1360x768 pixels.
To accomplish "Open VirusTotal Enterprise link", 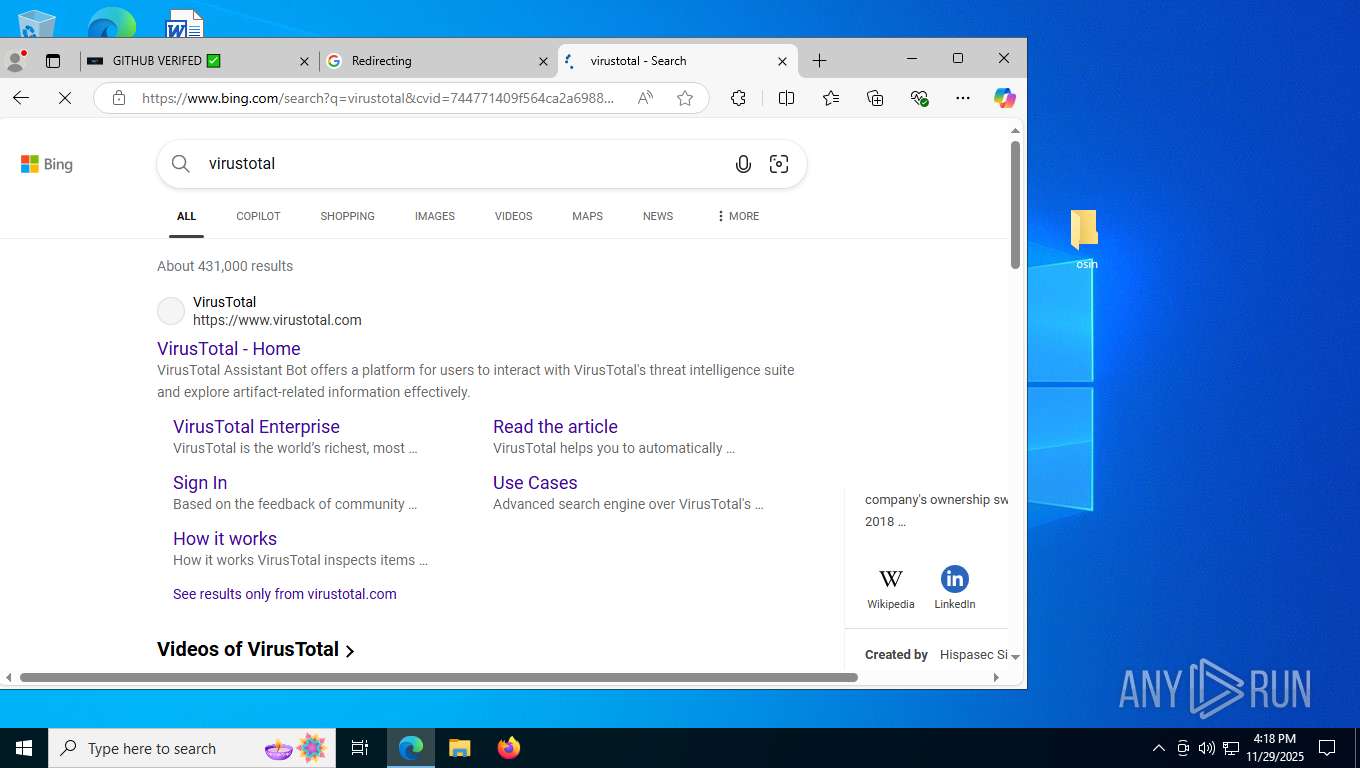I will coord(256,427).
